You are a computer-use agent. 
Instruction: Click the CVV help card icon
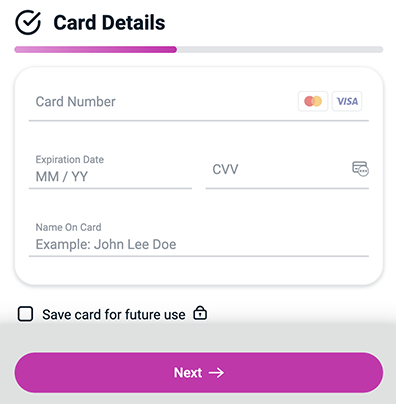click(x=360, y=169)
